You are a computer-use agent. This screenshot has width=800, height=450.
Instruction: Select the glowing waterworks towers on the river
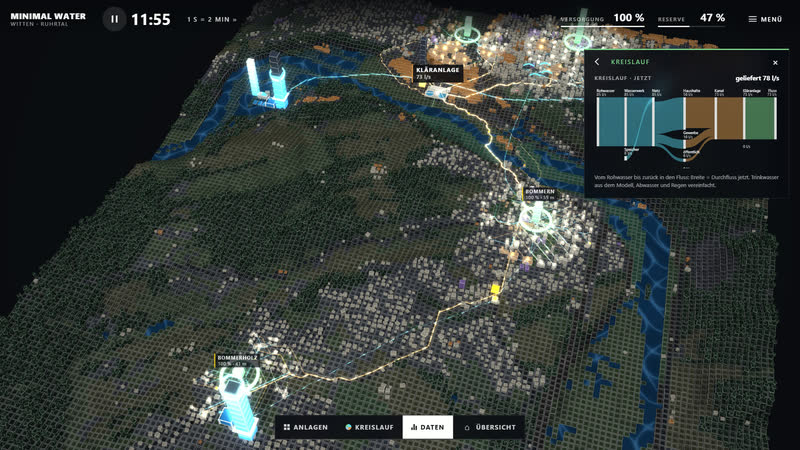(266, 82)
